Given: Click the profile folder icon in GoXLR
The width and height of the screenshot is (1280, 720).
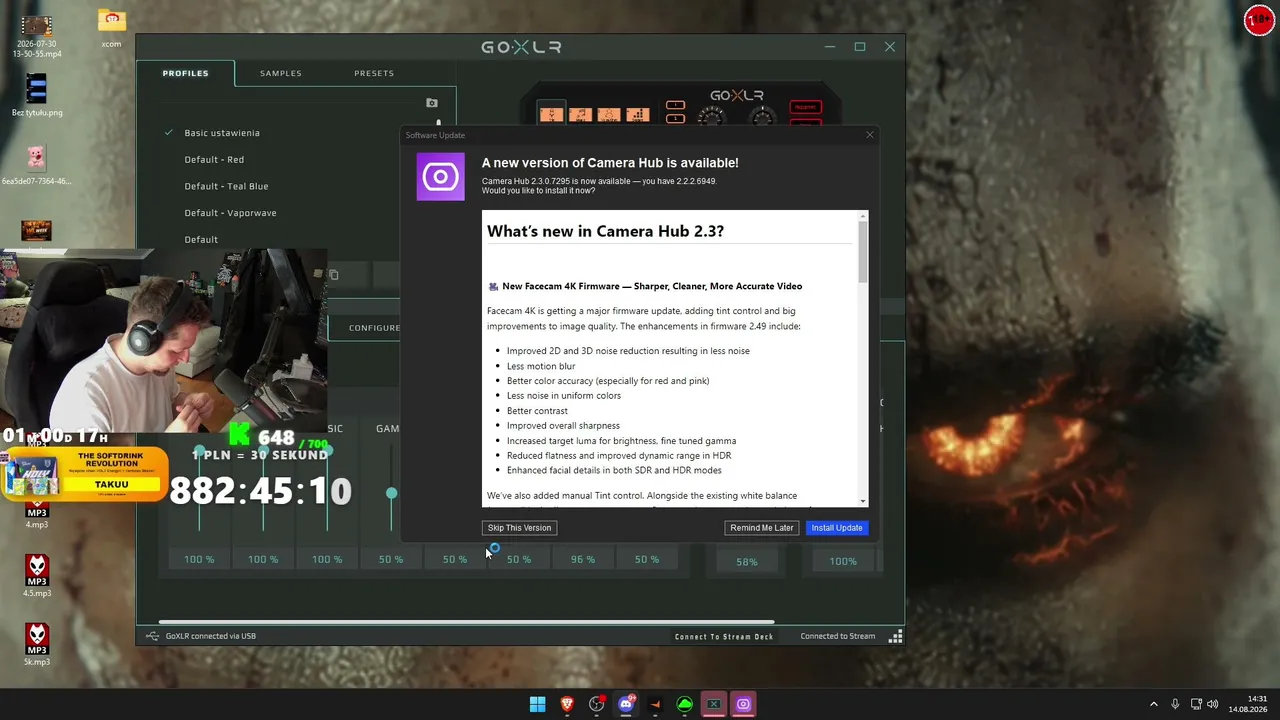Looking at the screenshot, I should pos(432,103).
